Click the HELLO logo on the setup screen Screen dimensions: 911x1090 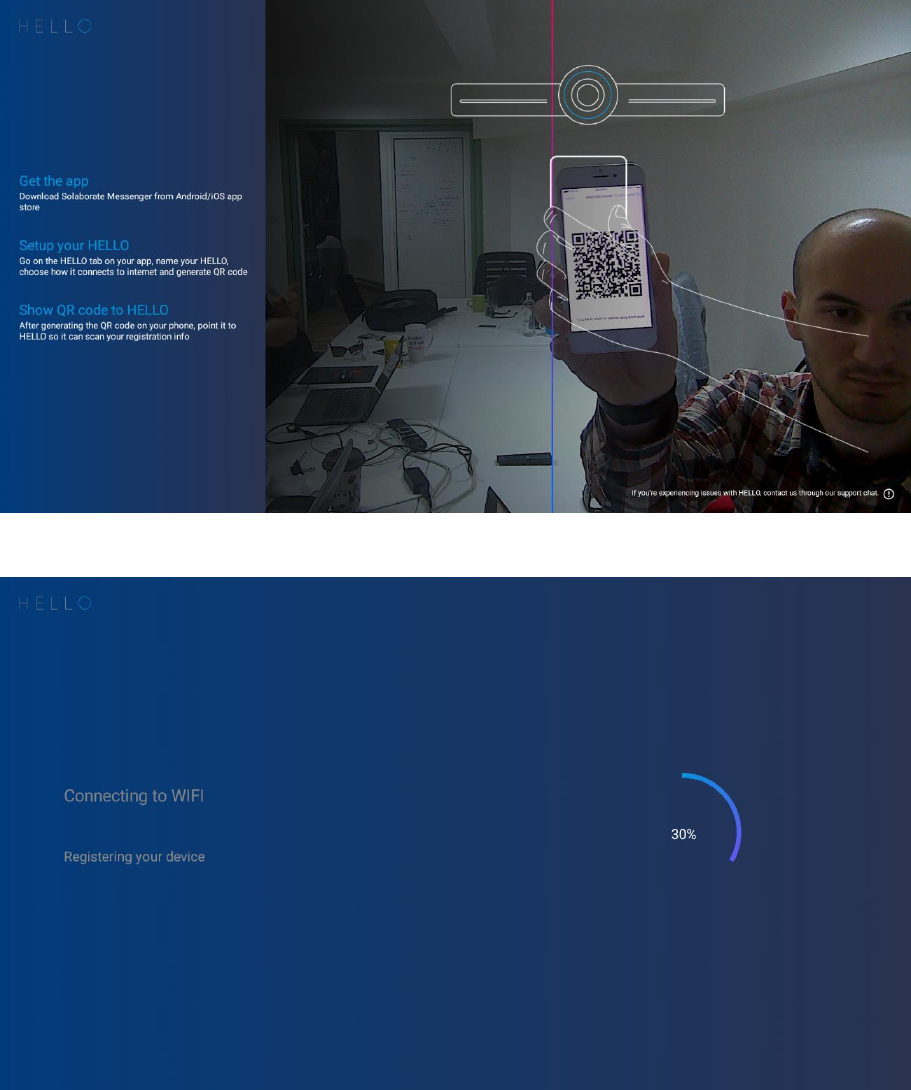pyautogui.click(x=55, y=26)
